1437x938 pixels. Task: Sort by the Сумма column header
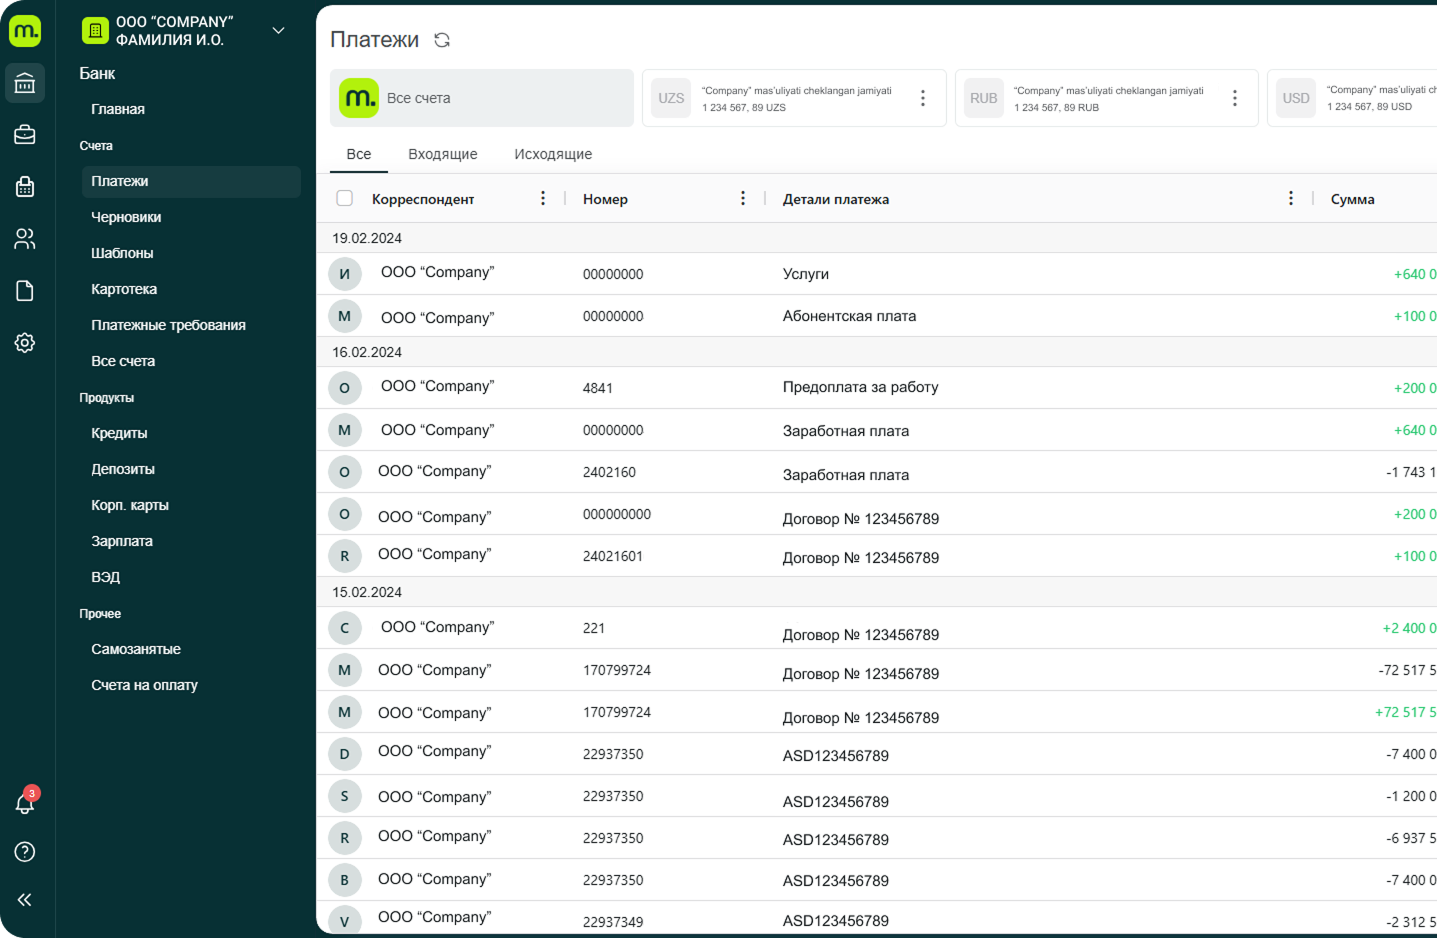[1352, 199]
